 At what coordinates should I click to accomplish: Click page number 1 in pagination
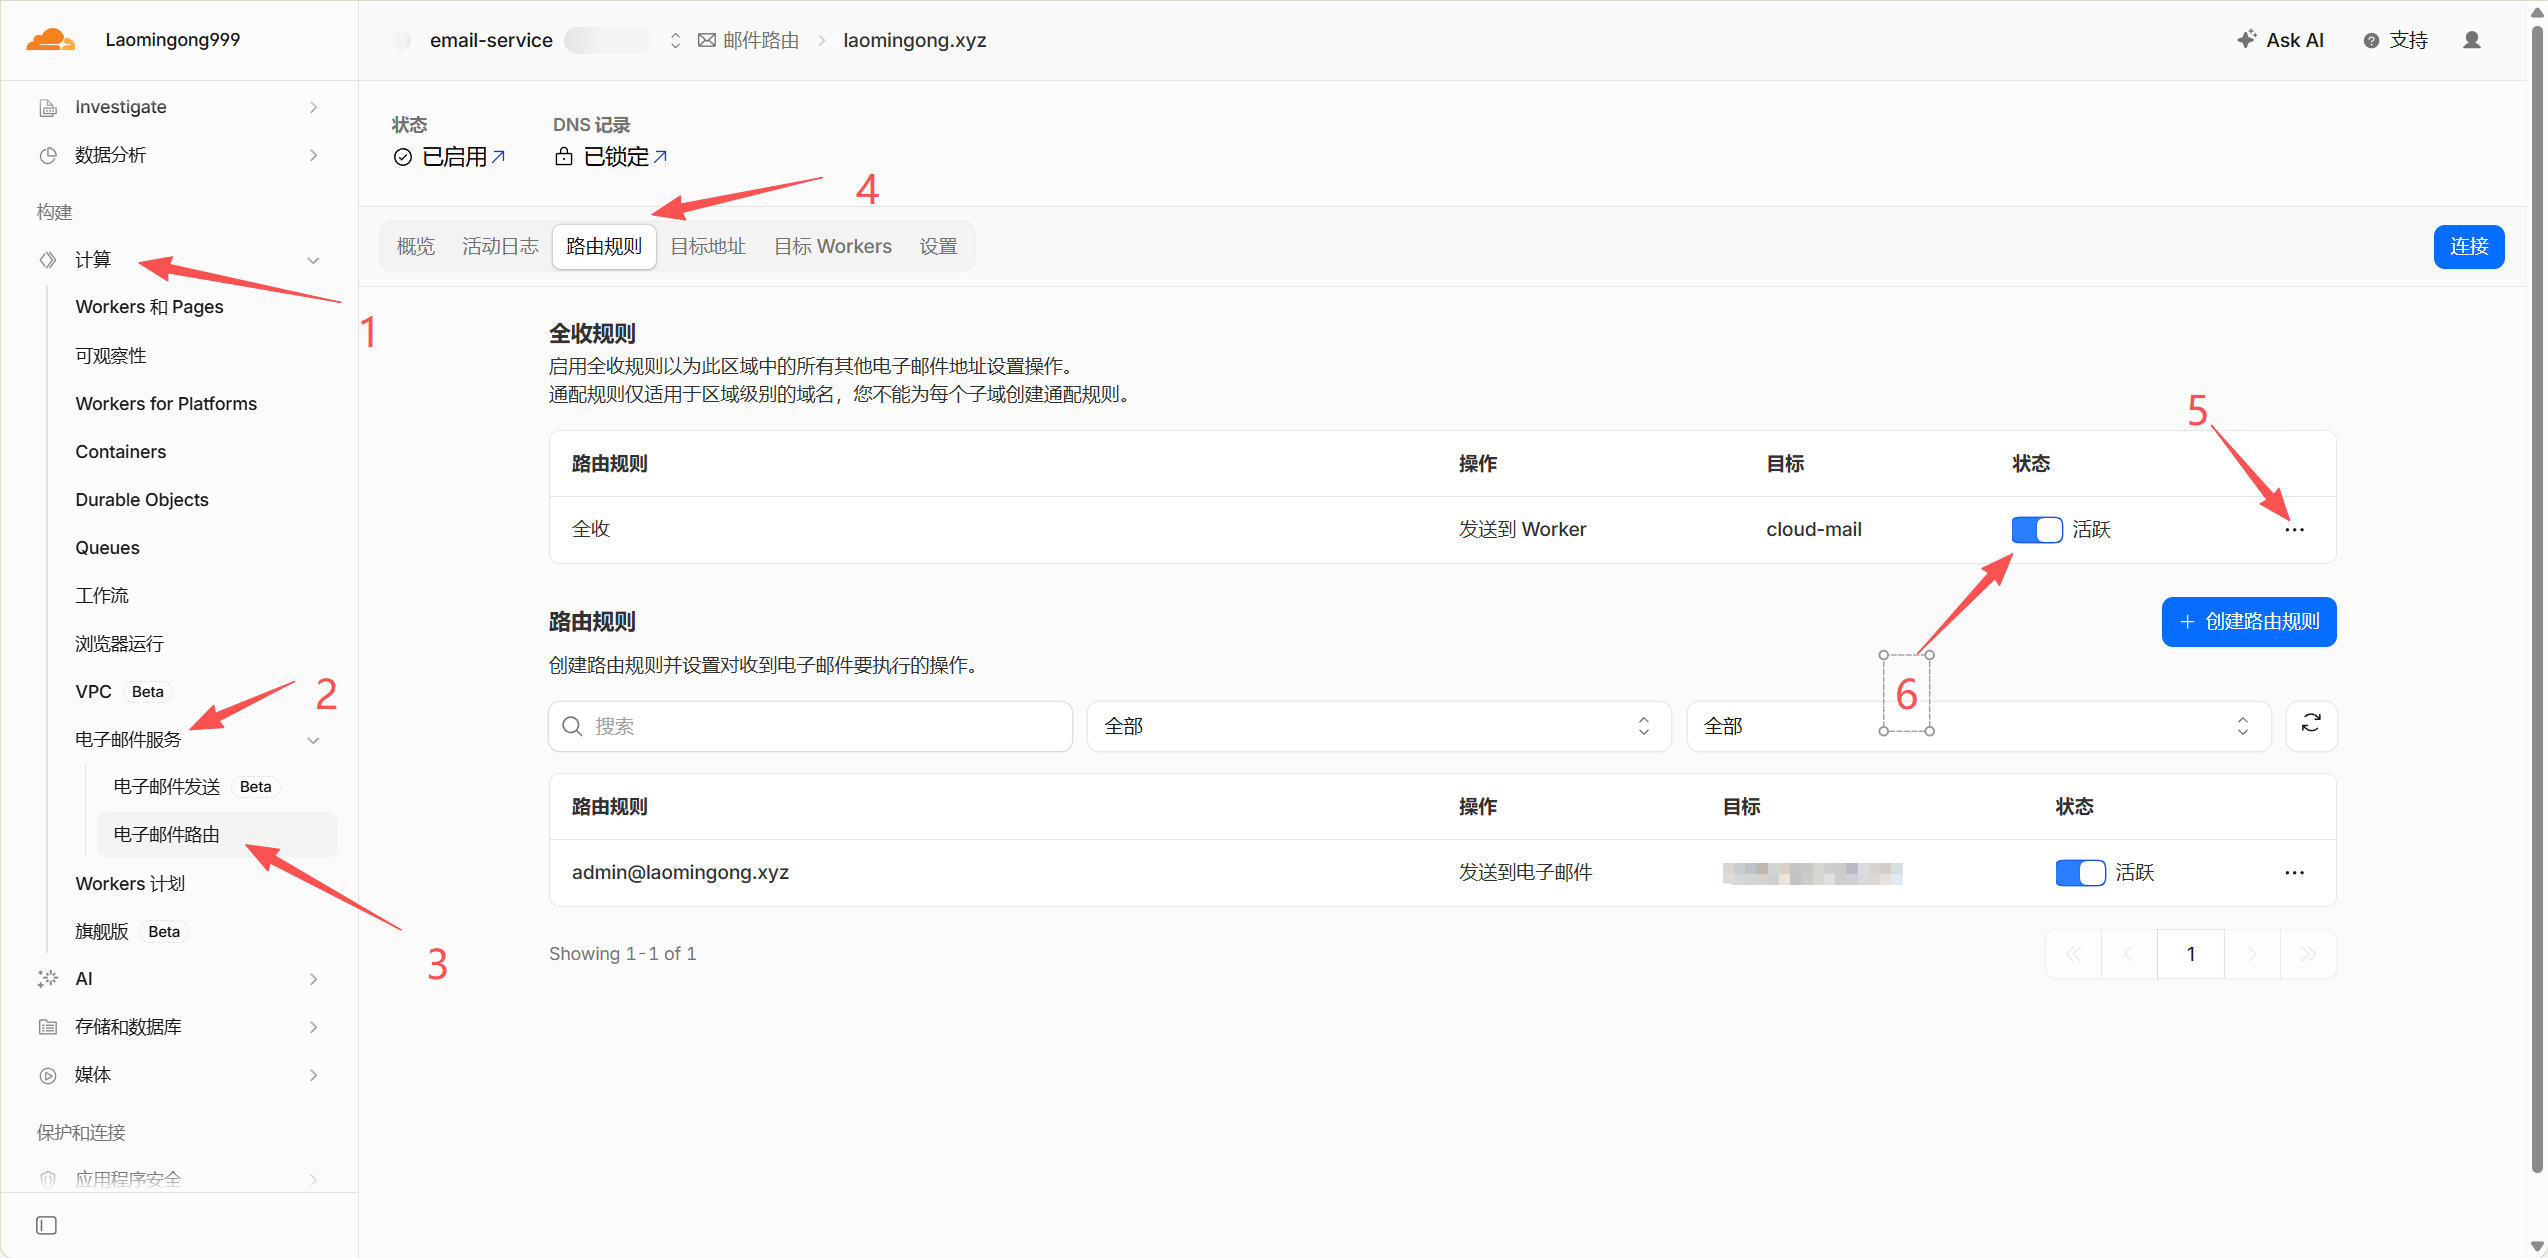2191,954
